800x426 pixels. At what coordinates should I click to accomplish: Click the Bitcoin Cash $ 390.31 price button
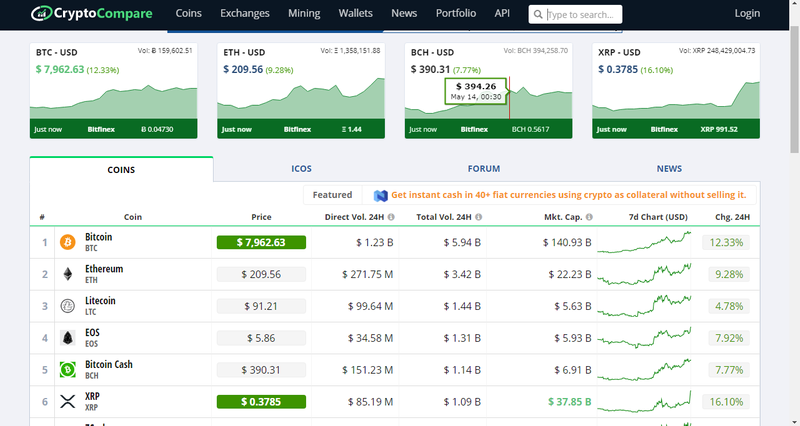pos(261,369)
